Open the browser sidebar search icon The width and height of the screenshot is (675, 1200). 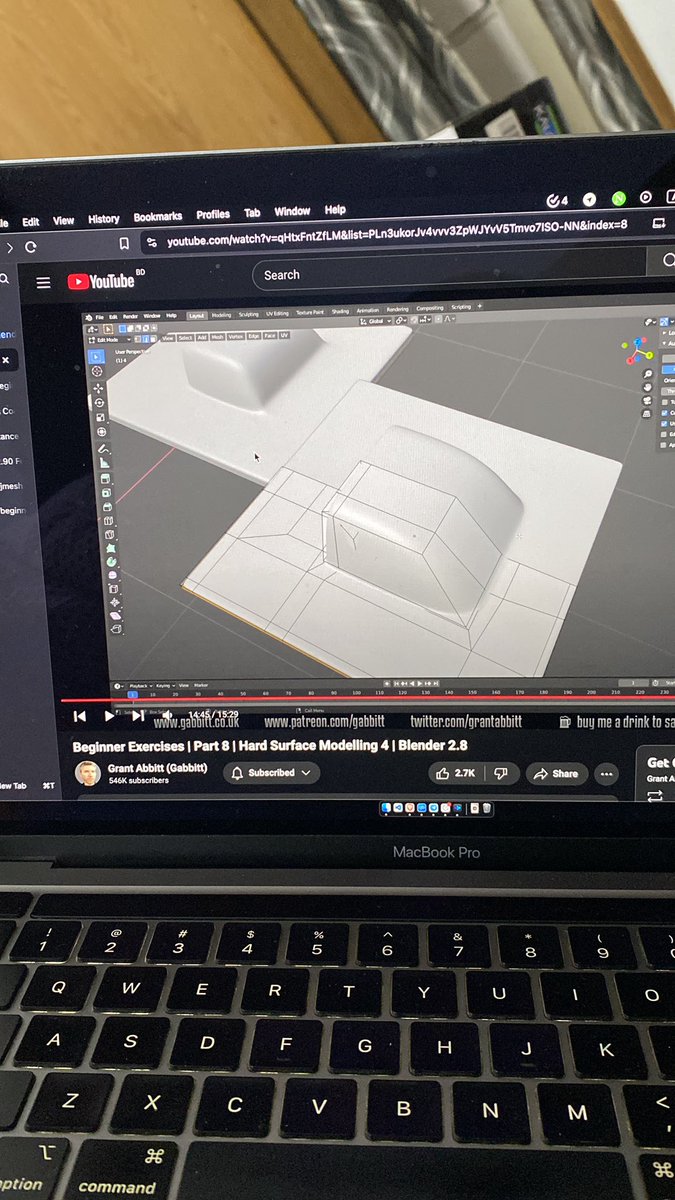coord(4,281)
